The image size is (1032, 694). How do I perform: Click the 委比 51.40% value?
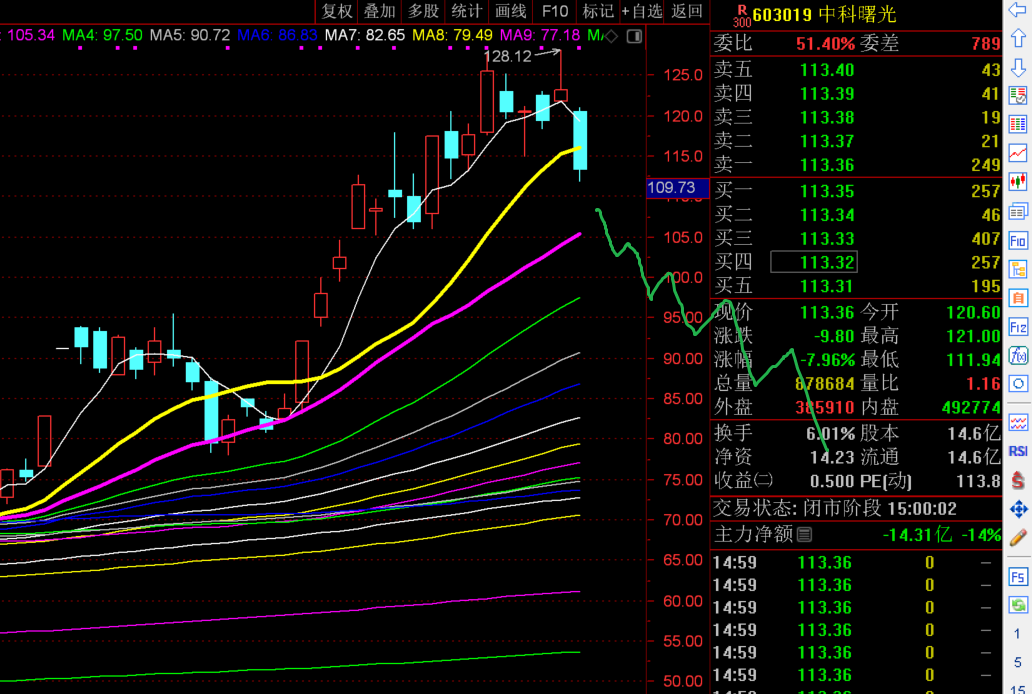pyautogui.click(x=825, y=44)
